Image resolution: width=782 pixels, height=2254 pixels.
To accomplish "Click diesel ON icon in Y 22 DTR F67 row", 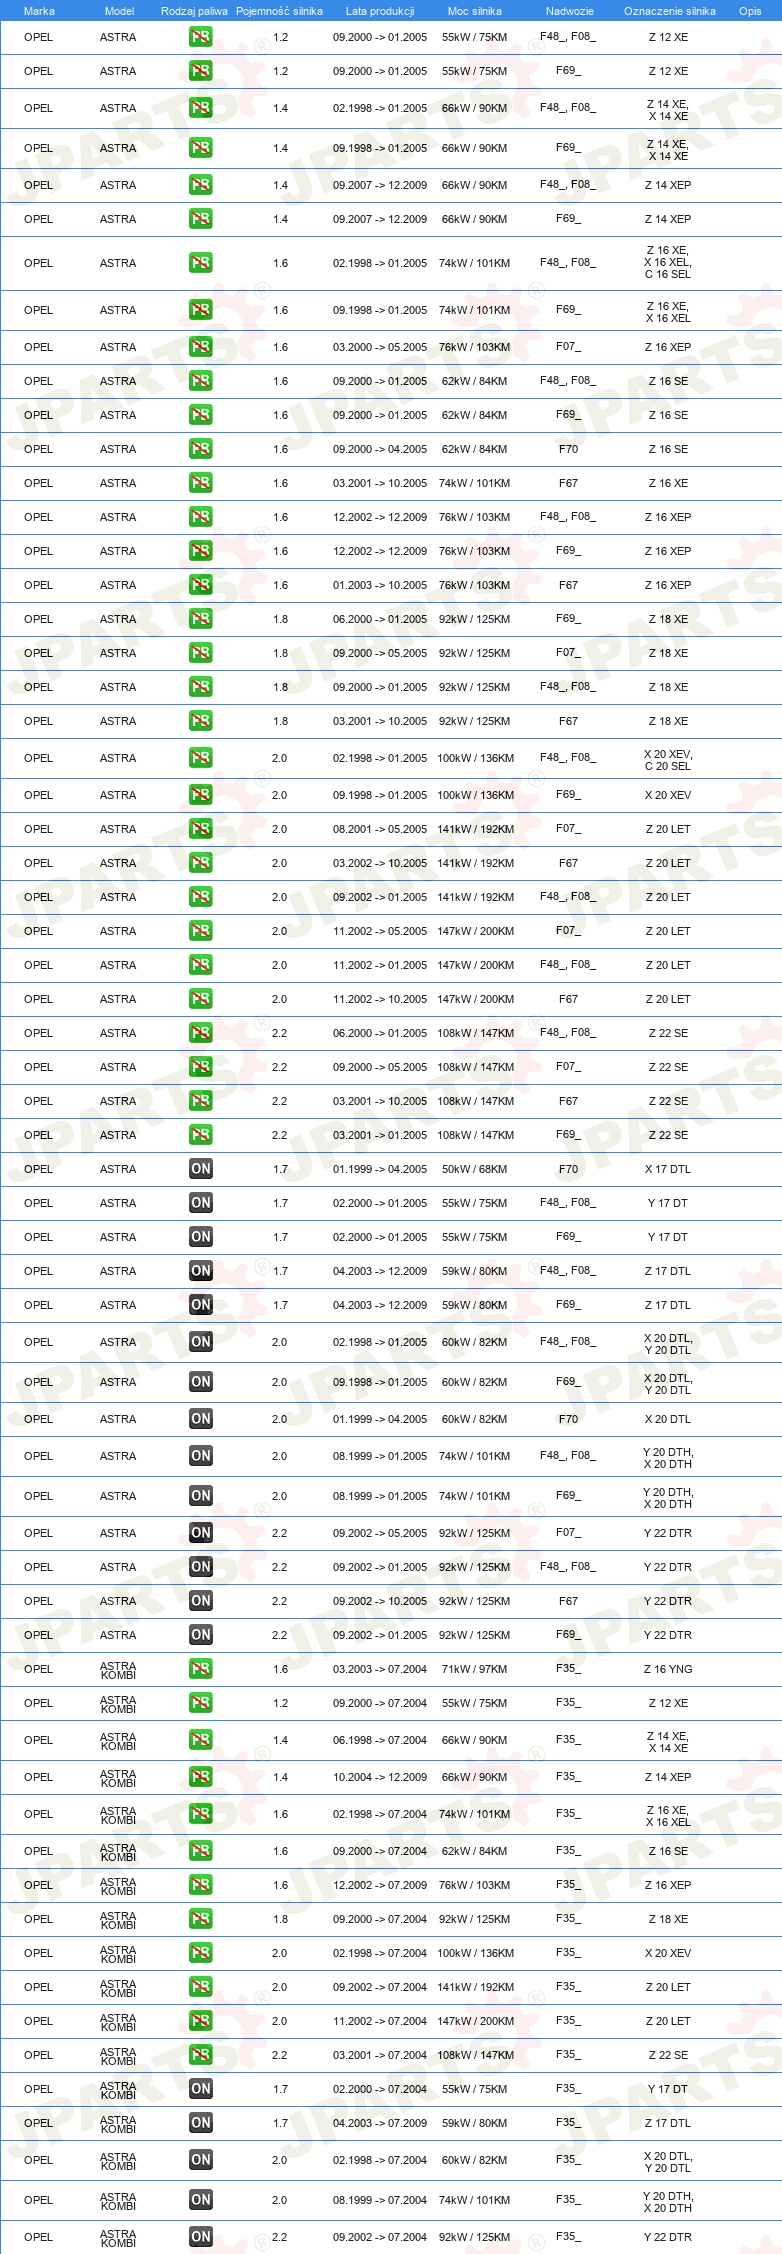I will 201,1601.
